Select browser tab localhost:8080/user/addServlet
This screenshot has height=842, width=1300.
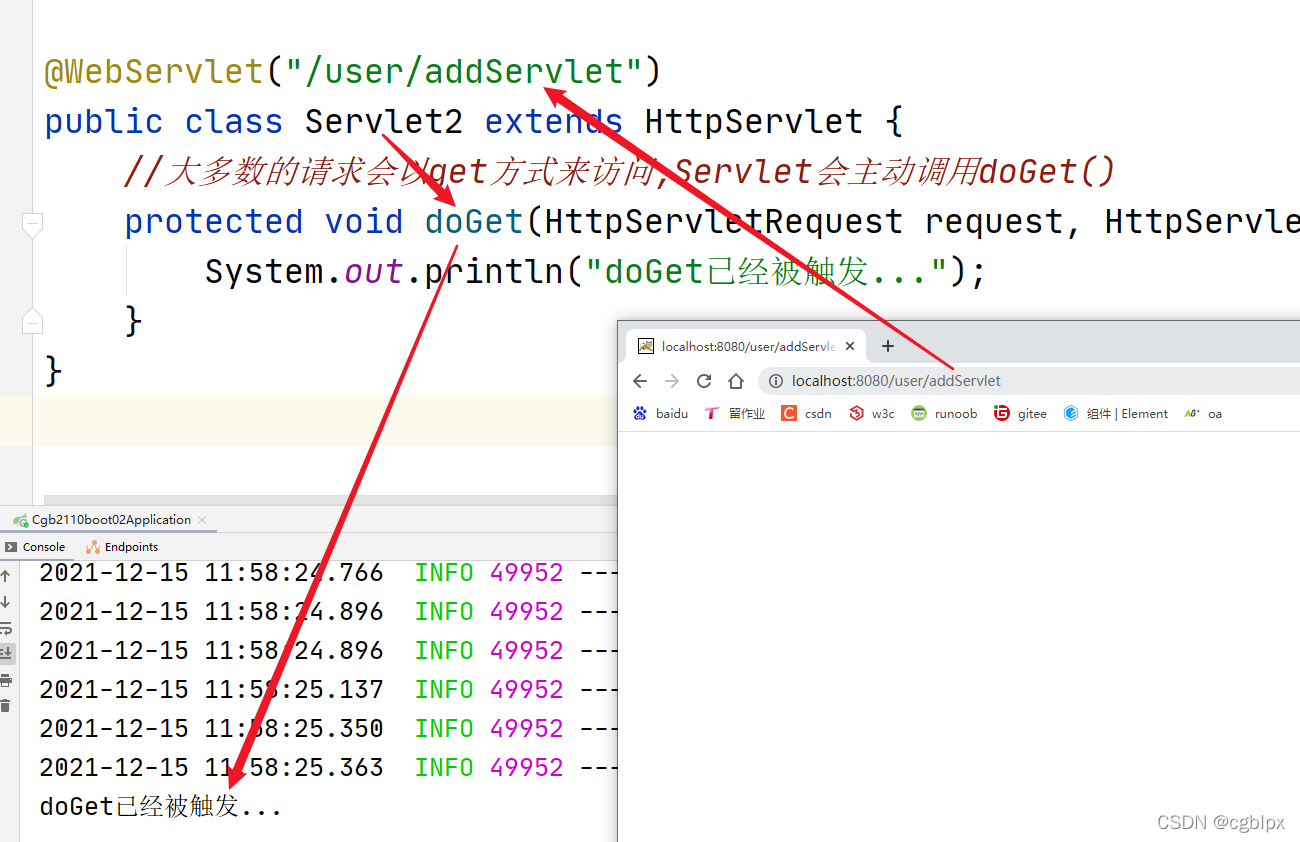tap(745, 347)
